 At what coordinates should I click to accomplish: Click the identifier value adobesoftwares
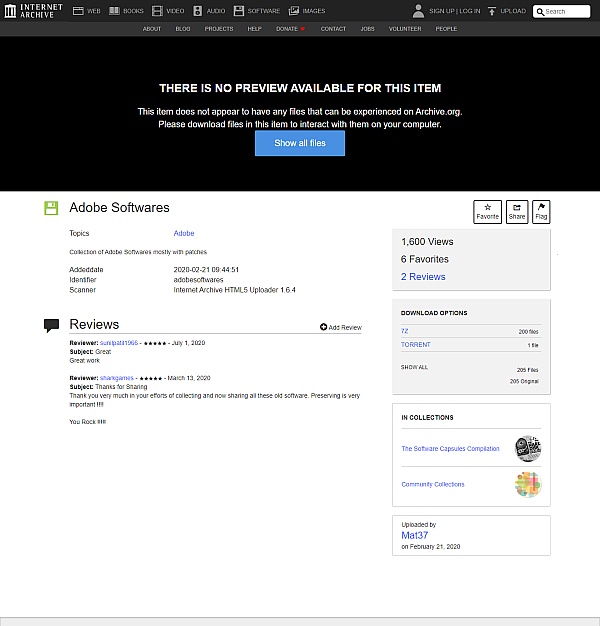198,280
